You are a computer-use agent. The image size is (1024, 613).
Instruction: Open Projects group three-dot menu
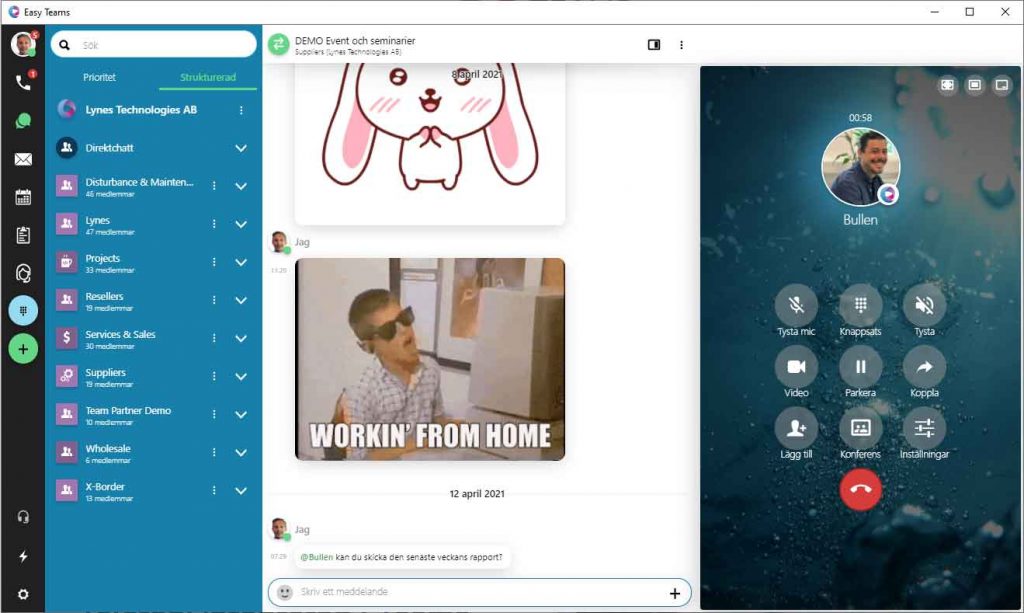(214, 262)
